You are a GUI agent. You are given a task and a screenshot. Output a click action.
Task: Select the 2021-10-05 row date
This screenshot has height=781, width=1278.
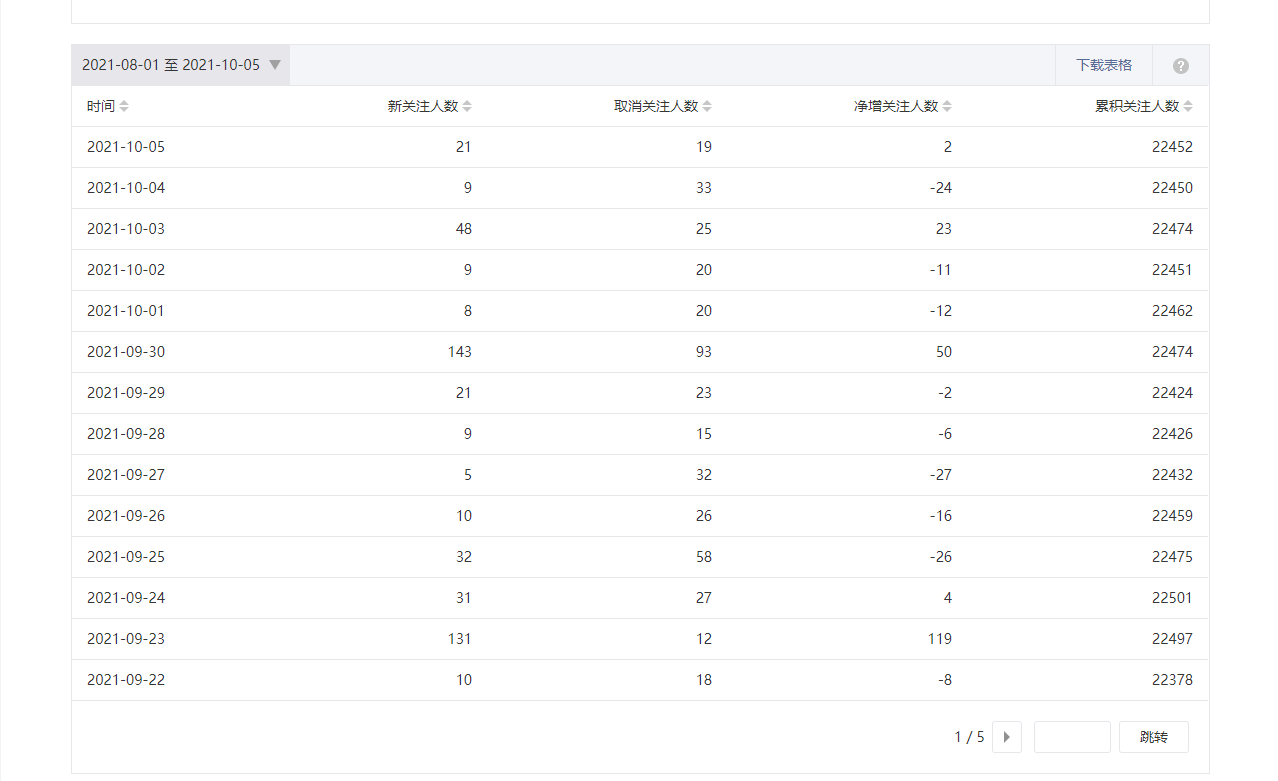click(126, 147)
